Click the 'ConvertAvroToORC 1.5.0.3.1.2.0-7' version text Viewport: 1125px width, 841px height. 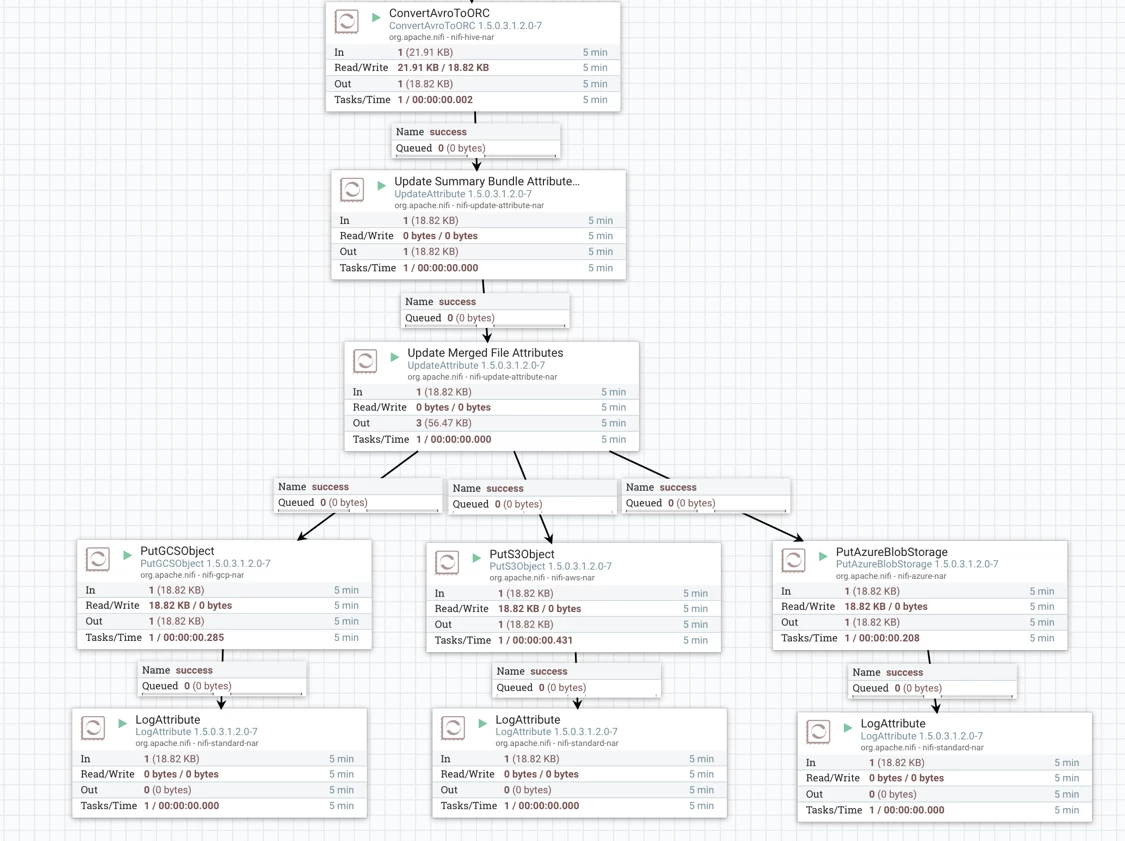coord(466,26)
